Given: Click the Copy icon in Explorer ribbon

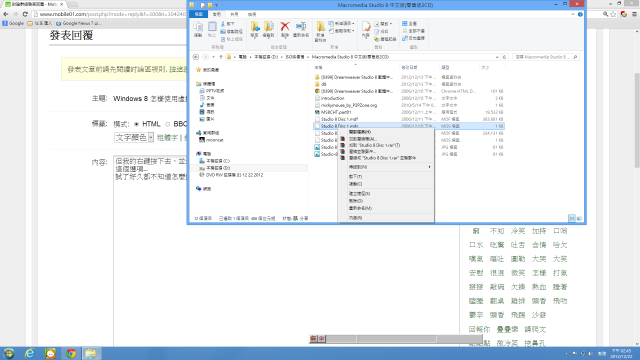Looking at the screenshot, I should point(198,27).
